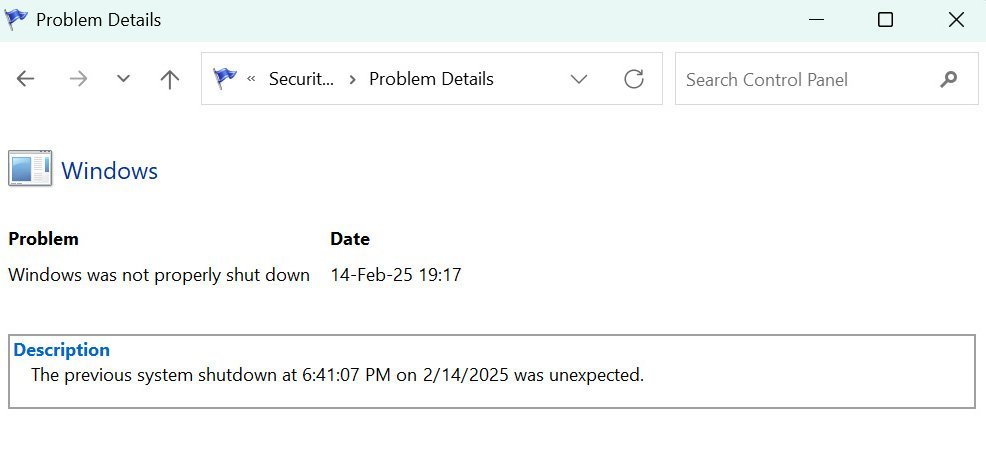Minimize the Problem Details window

(816, 20)
